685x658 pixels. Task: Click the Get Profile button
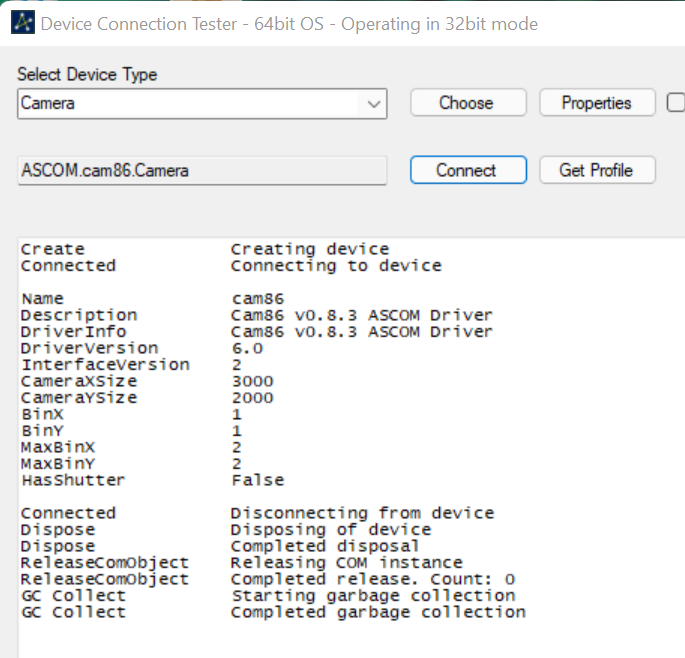pos(597,170)
